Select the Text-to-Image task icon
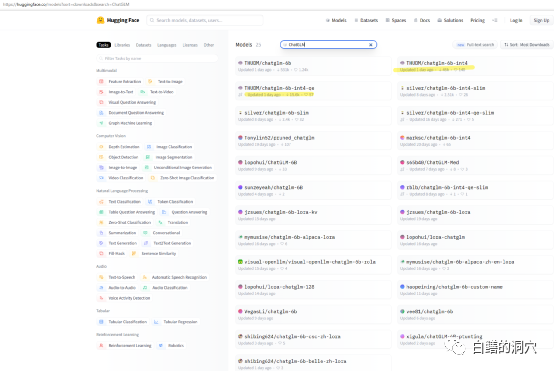The width and height of the screenshot is (554, 371). (x=150, y=81)
